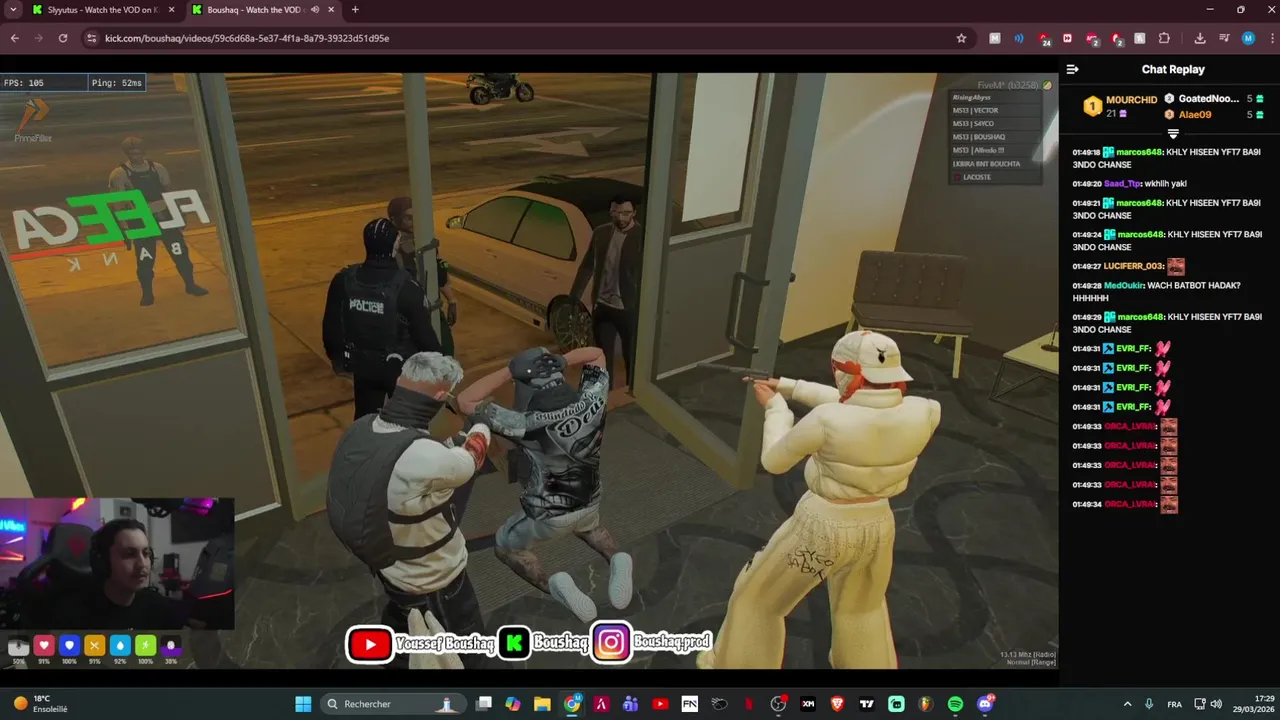Viewport: 1280px width, 720px height.
Task: Click the 01:49:34 ORCA_LVRA message
Action: pos(1125,504)
